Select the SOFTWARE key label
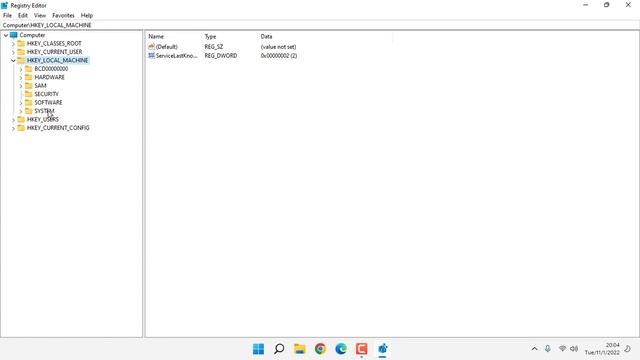Screen dimensions: 640x360 [49, 102]
